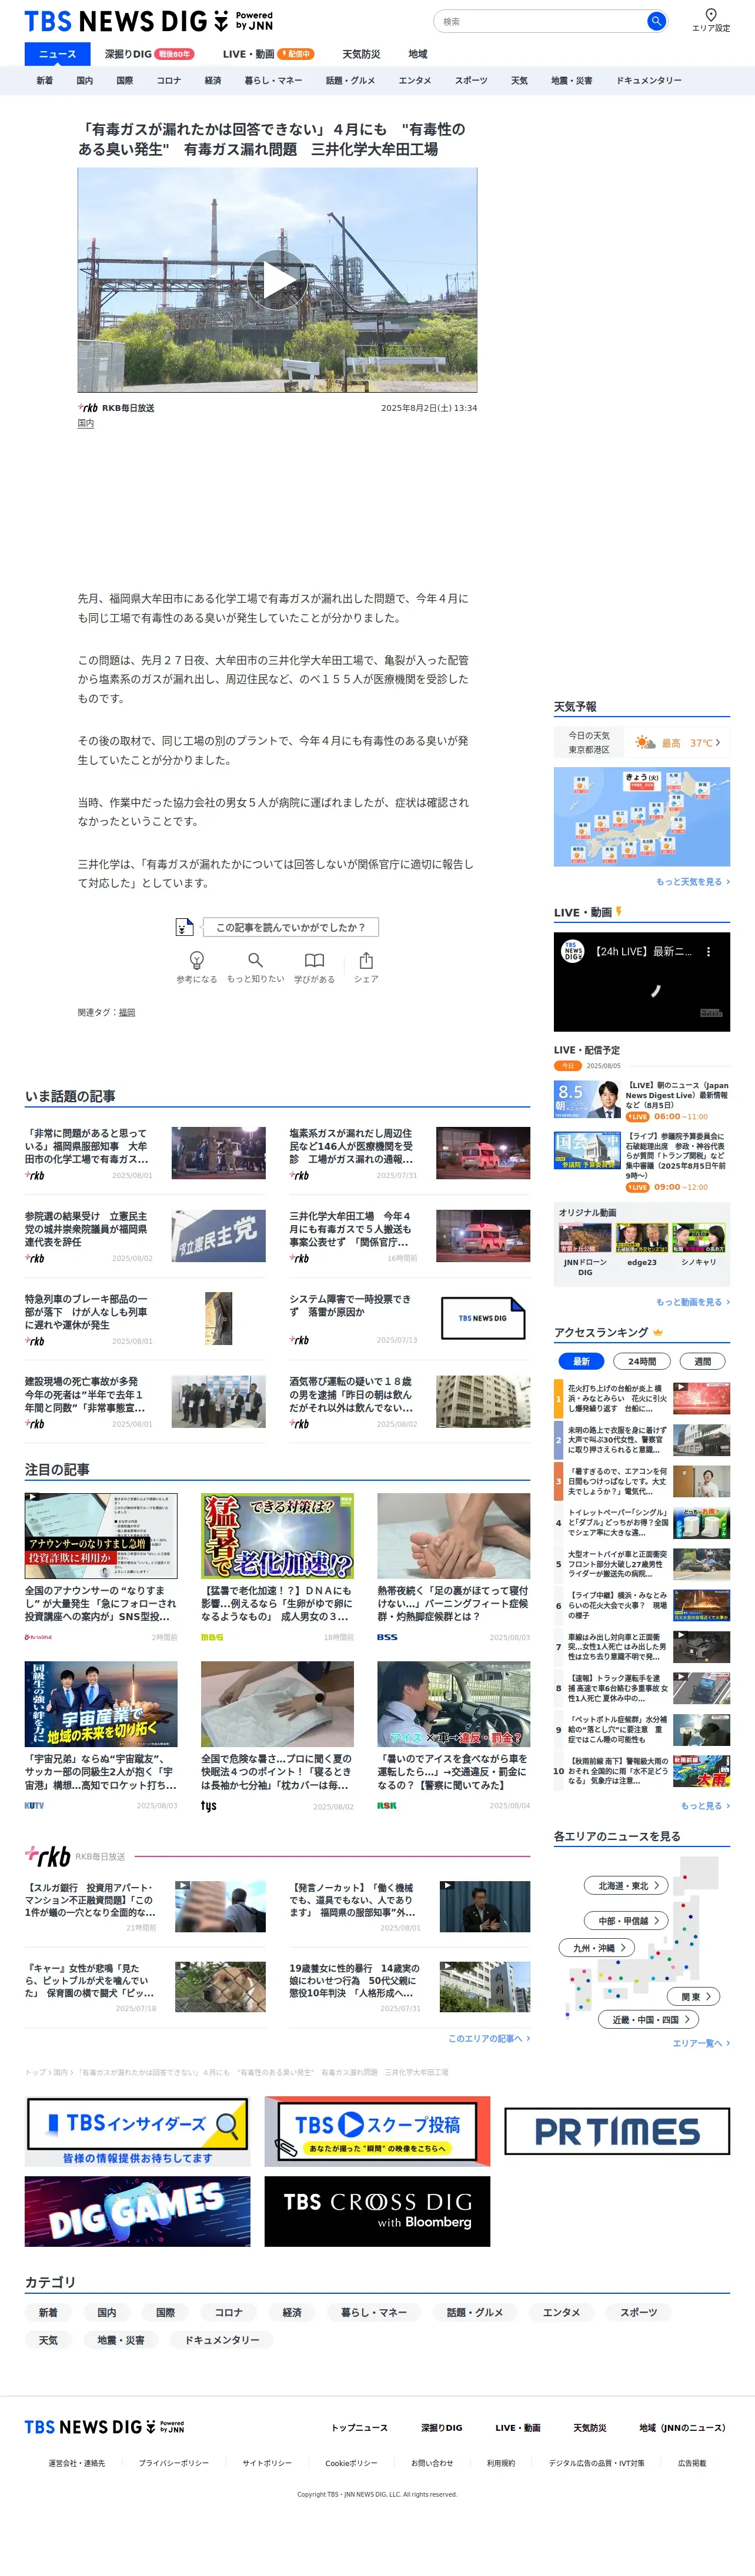Open the お問い合わせ footer link
The width and height of the screenshot is (755, 2576).
[x=432, y=2463]
